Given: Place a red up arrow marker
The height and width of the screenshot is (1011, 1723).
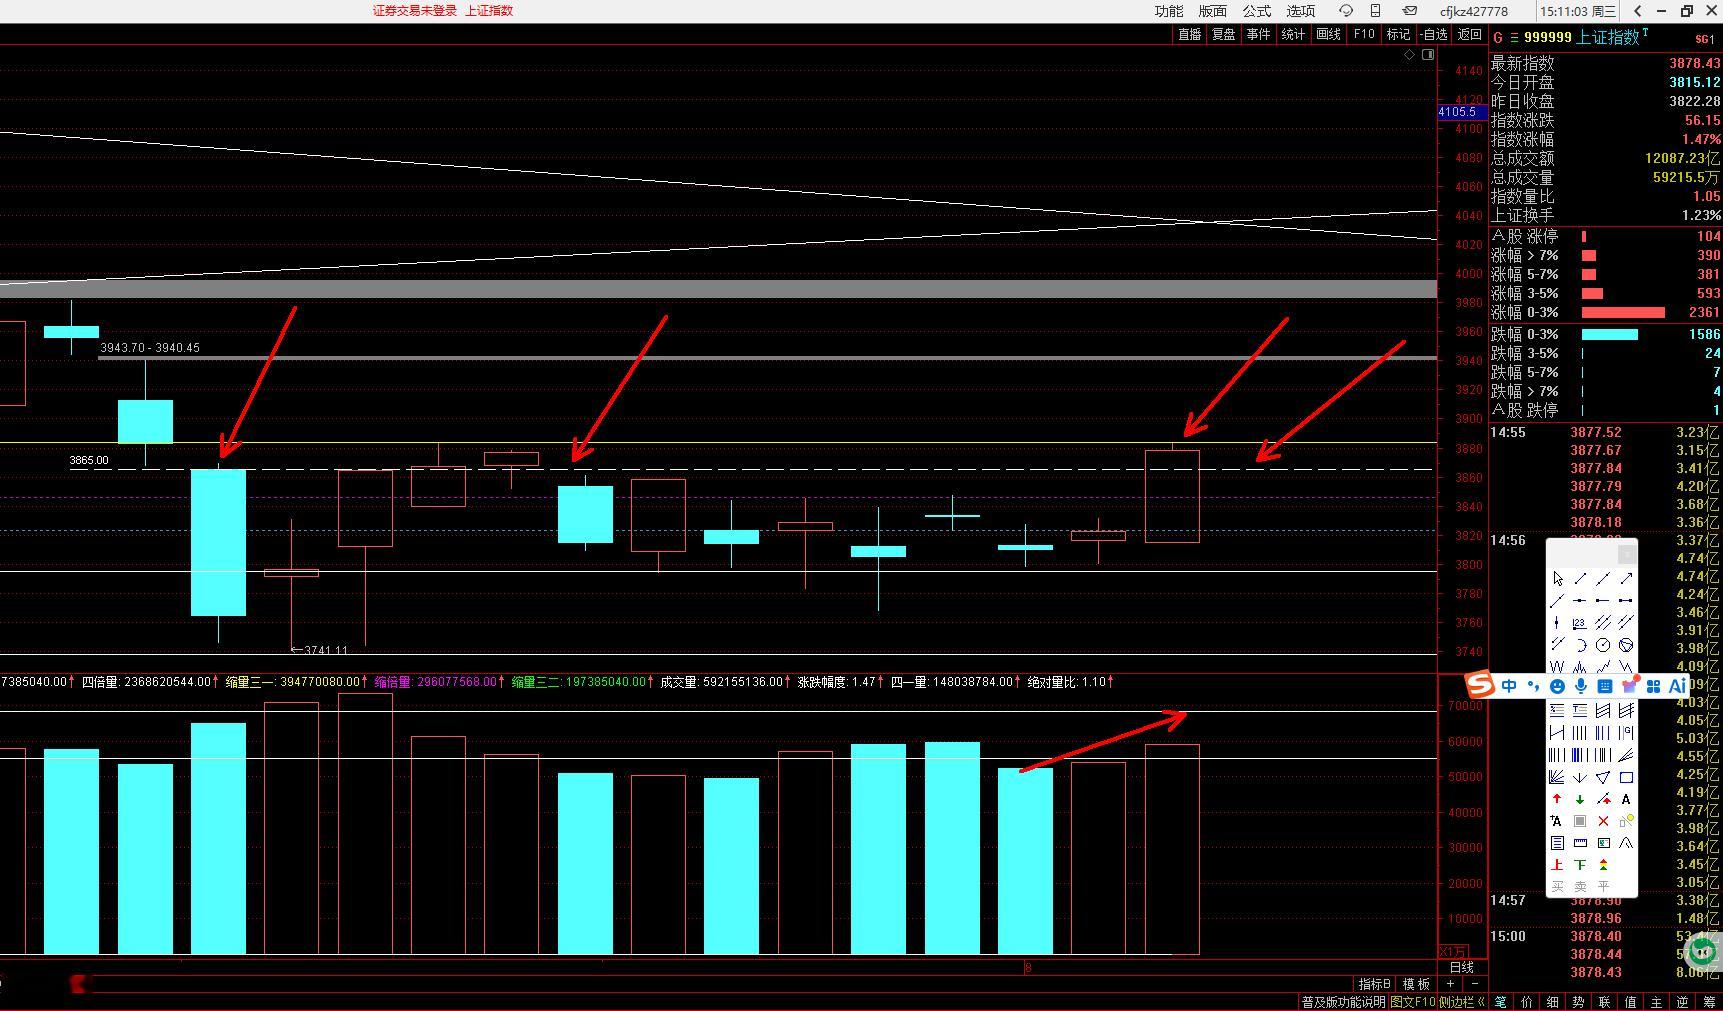Looking at the screenshot, I should click(x=1557, y=799).
